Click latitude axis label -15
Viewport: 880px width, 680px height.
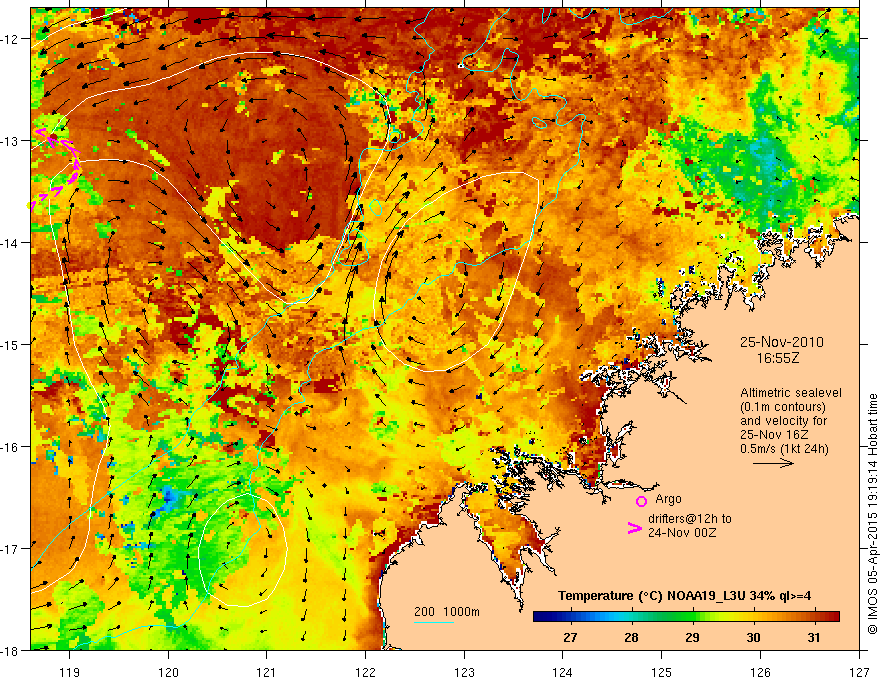point(11,344)
